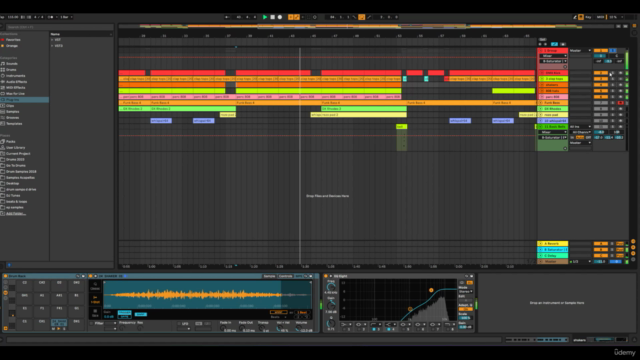Select the Funk Bass track header
The height and width of the screenshot is (360, 640).
click(553, 103)
